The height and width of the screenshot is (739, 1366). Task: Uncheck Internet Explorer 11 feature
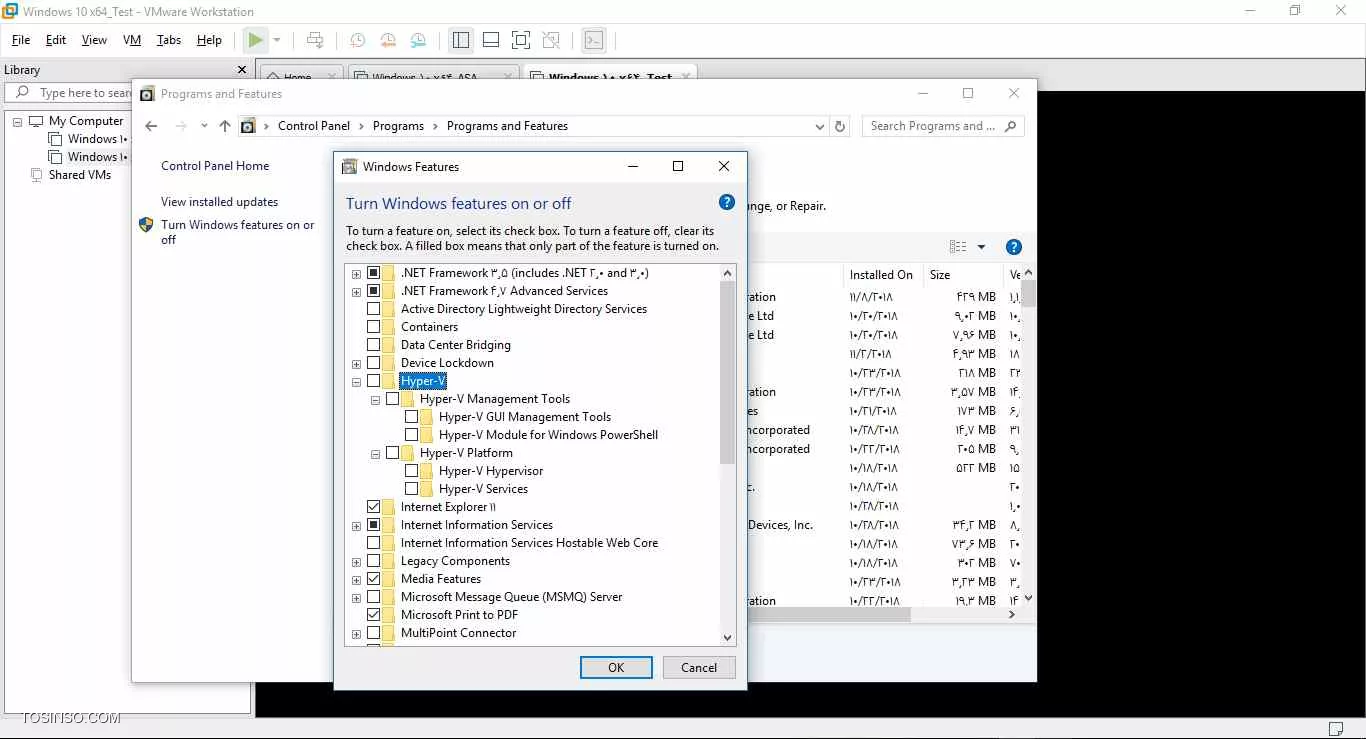pyautogui.click(x=374, y=507)
